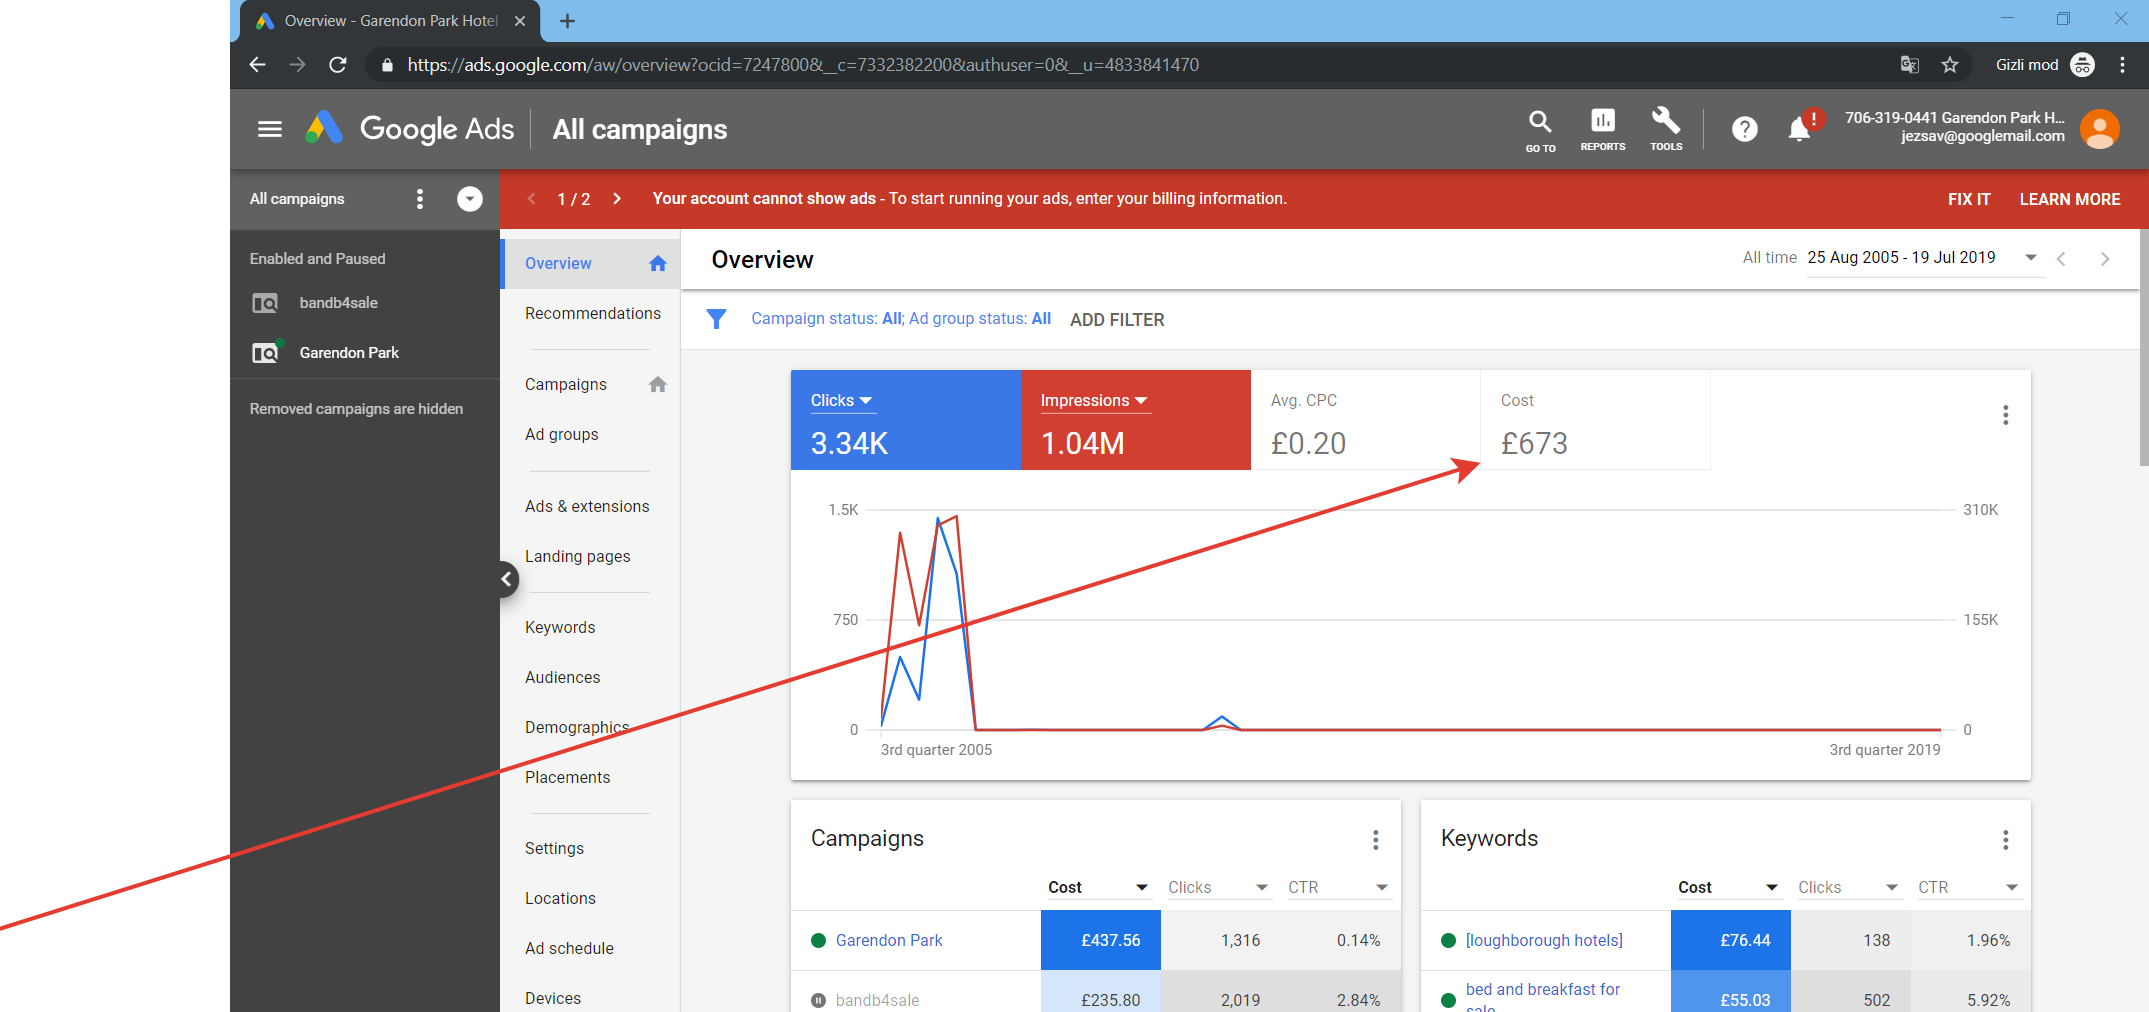Click home icon next to Overview
This screenshot has width=2149, height=1012.
point(657,264)
